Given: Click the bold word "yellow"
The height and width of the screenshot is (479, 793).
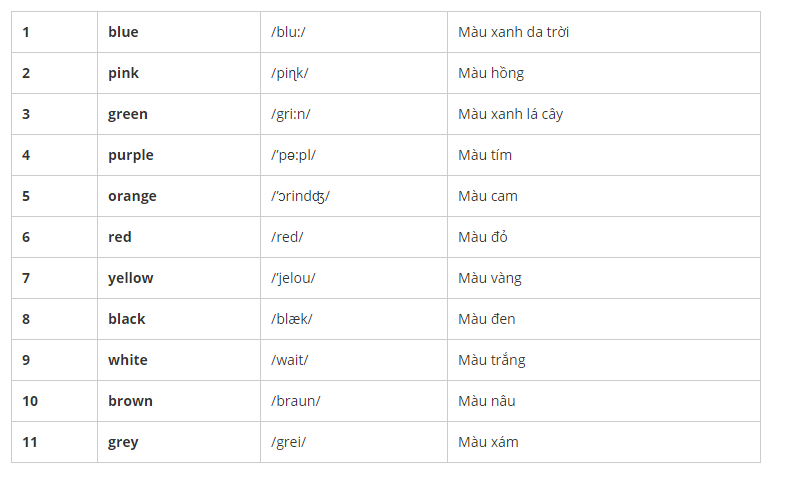Looking at the screenshot, I should coord(131,278).
